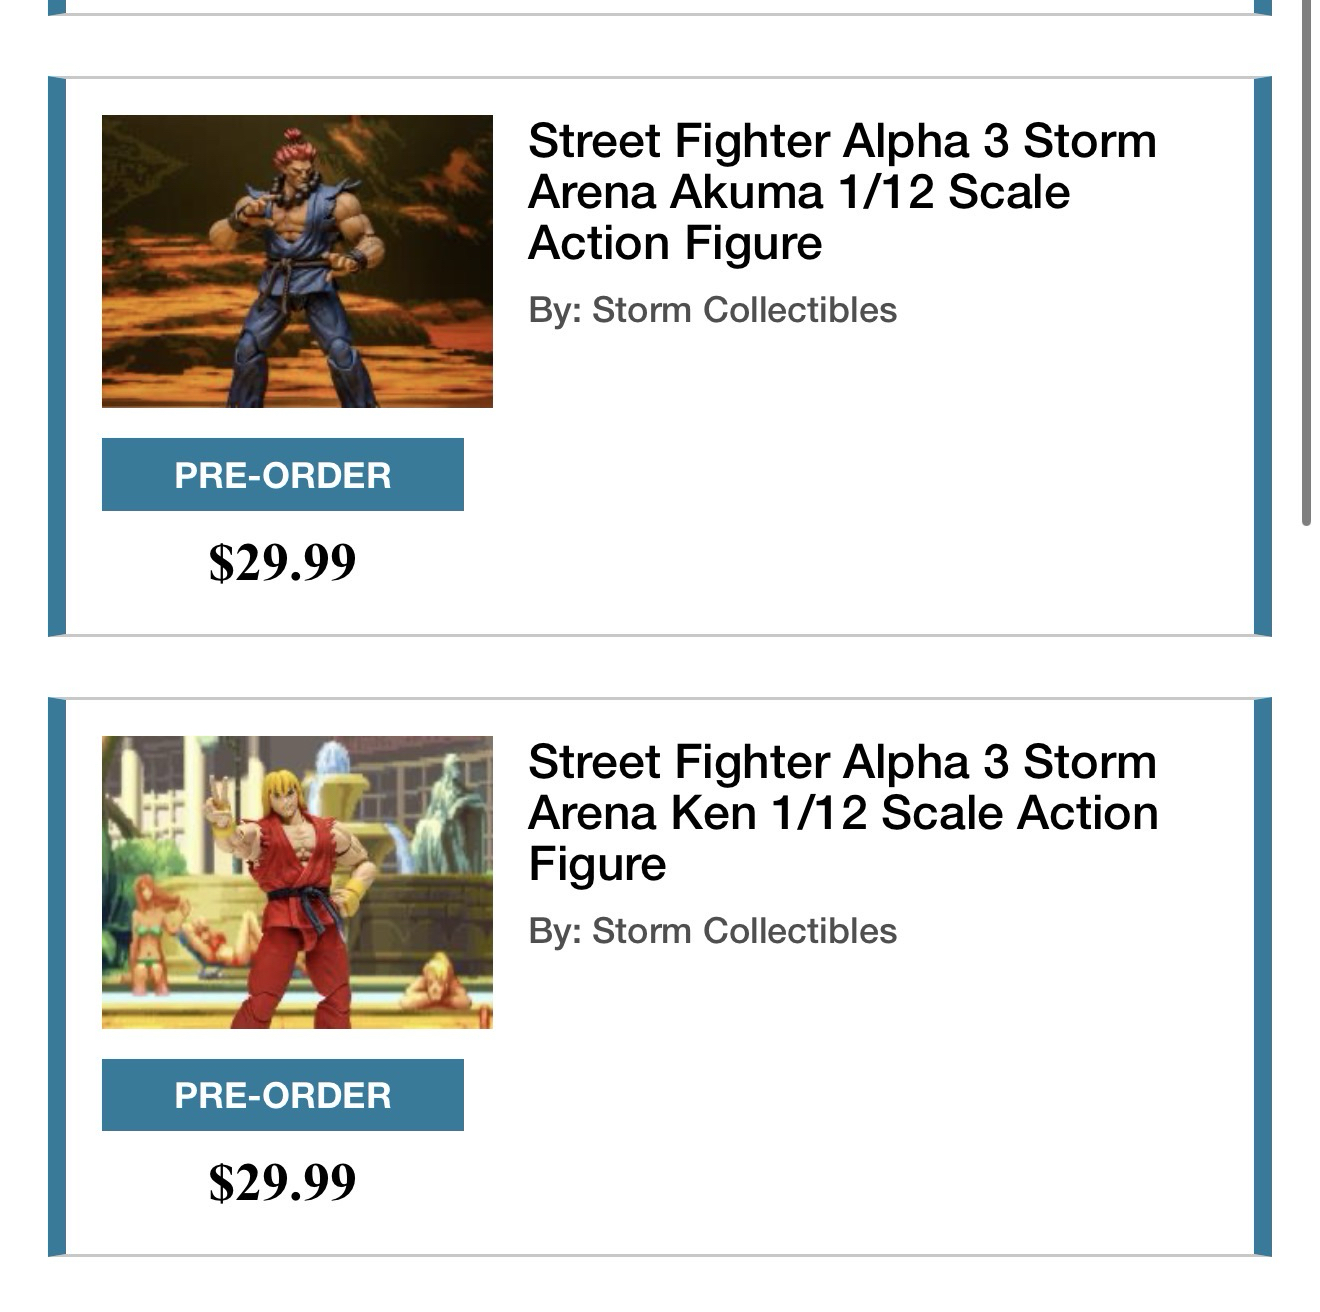Click the page scrollbar thumb
Viewport: 1320px width, 1312px height.
(x=1306, y=260)
